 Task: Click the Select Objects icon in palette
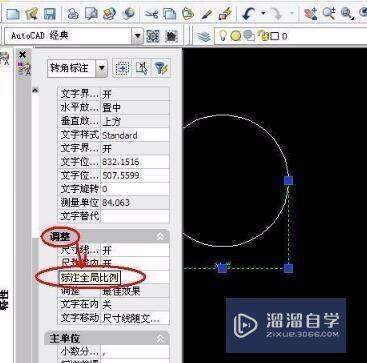coord(141,68)
